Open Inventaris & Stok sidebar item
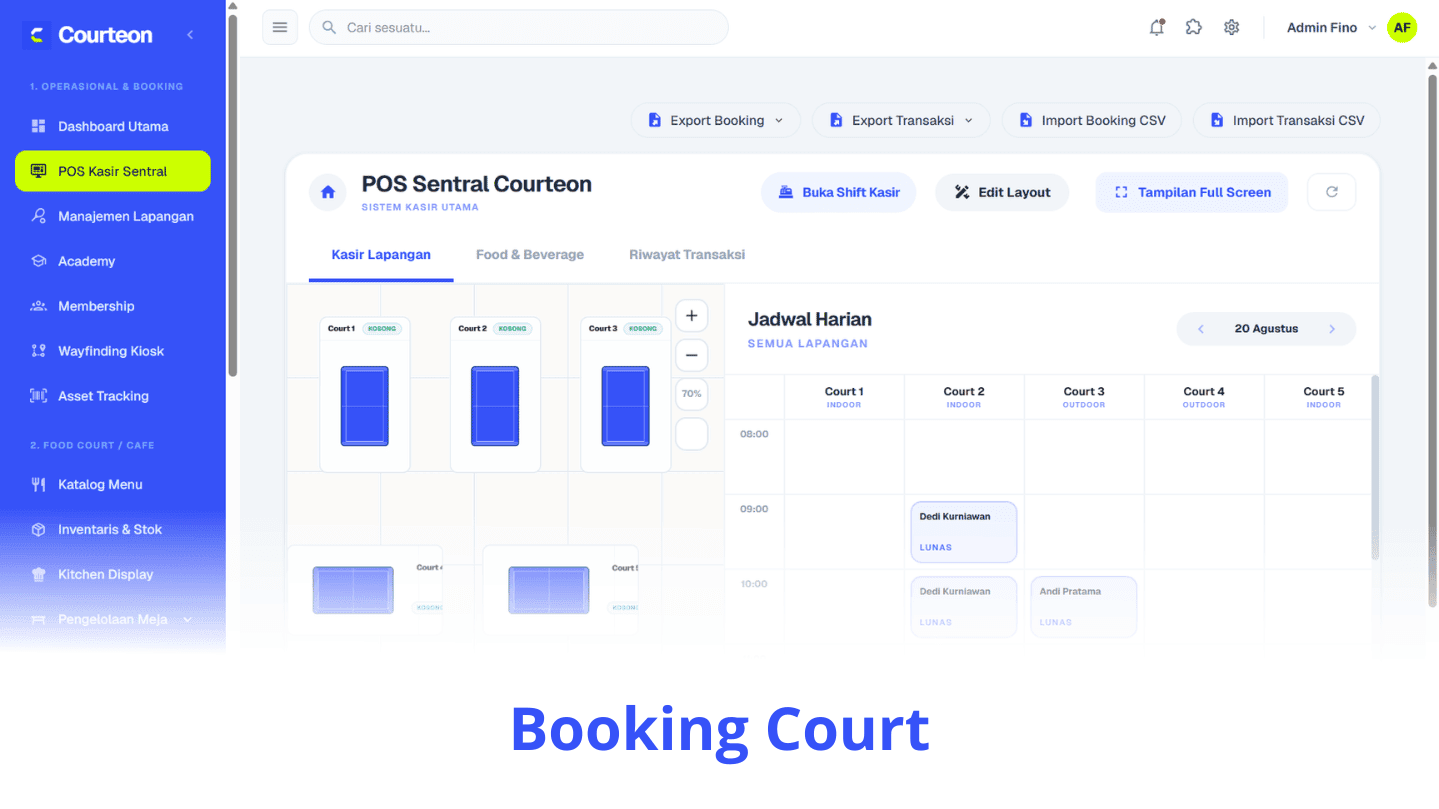The image size is (1439, 809). pos(113,529)
